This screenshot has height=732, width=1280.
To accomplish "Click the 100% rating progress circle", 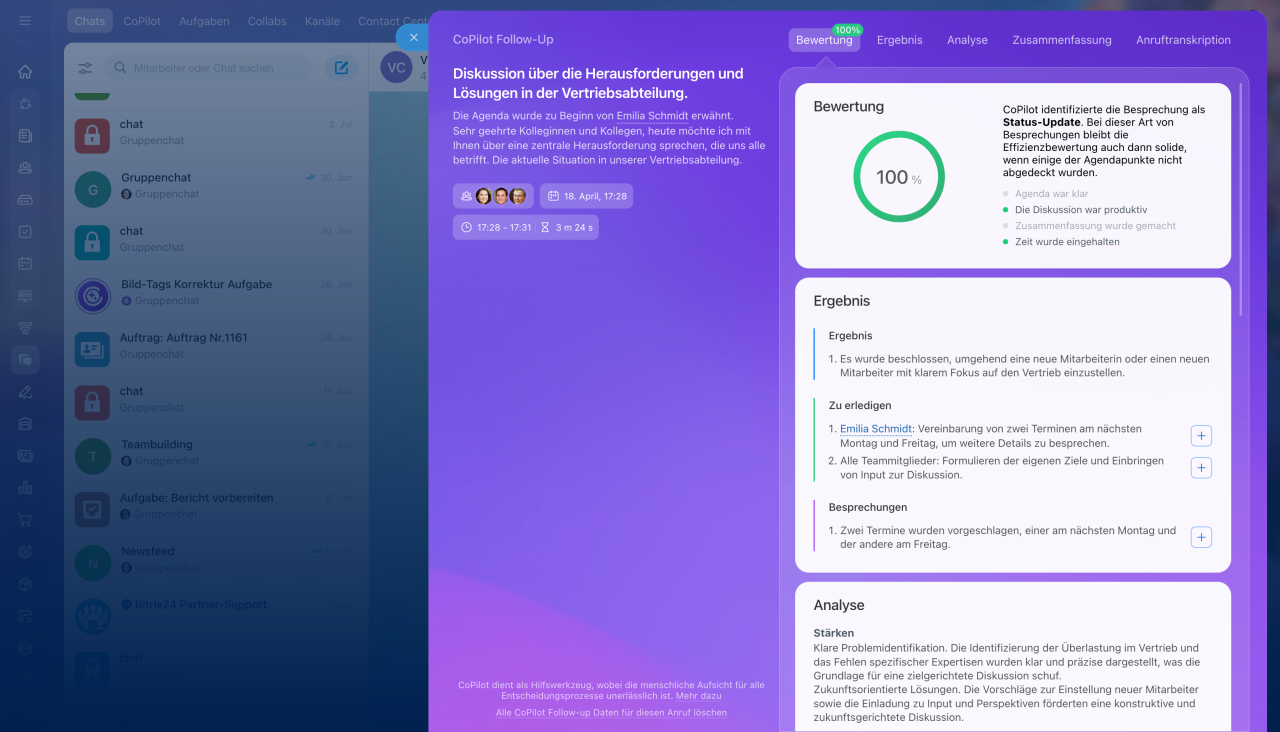I will pos(898,177).
